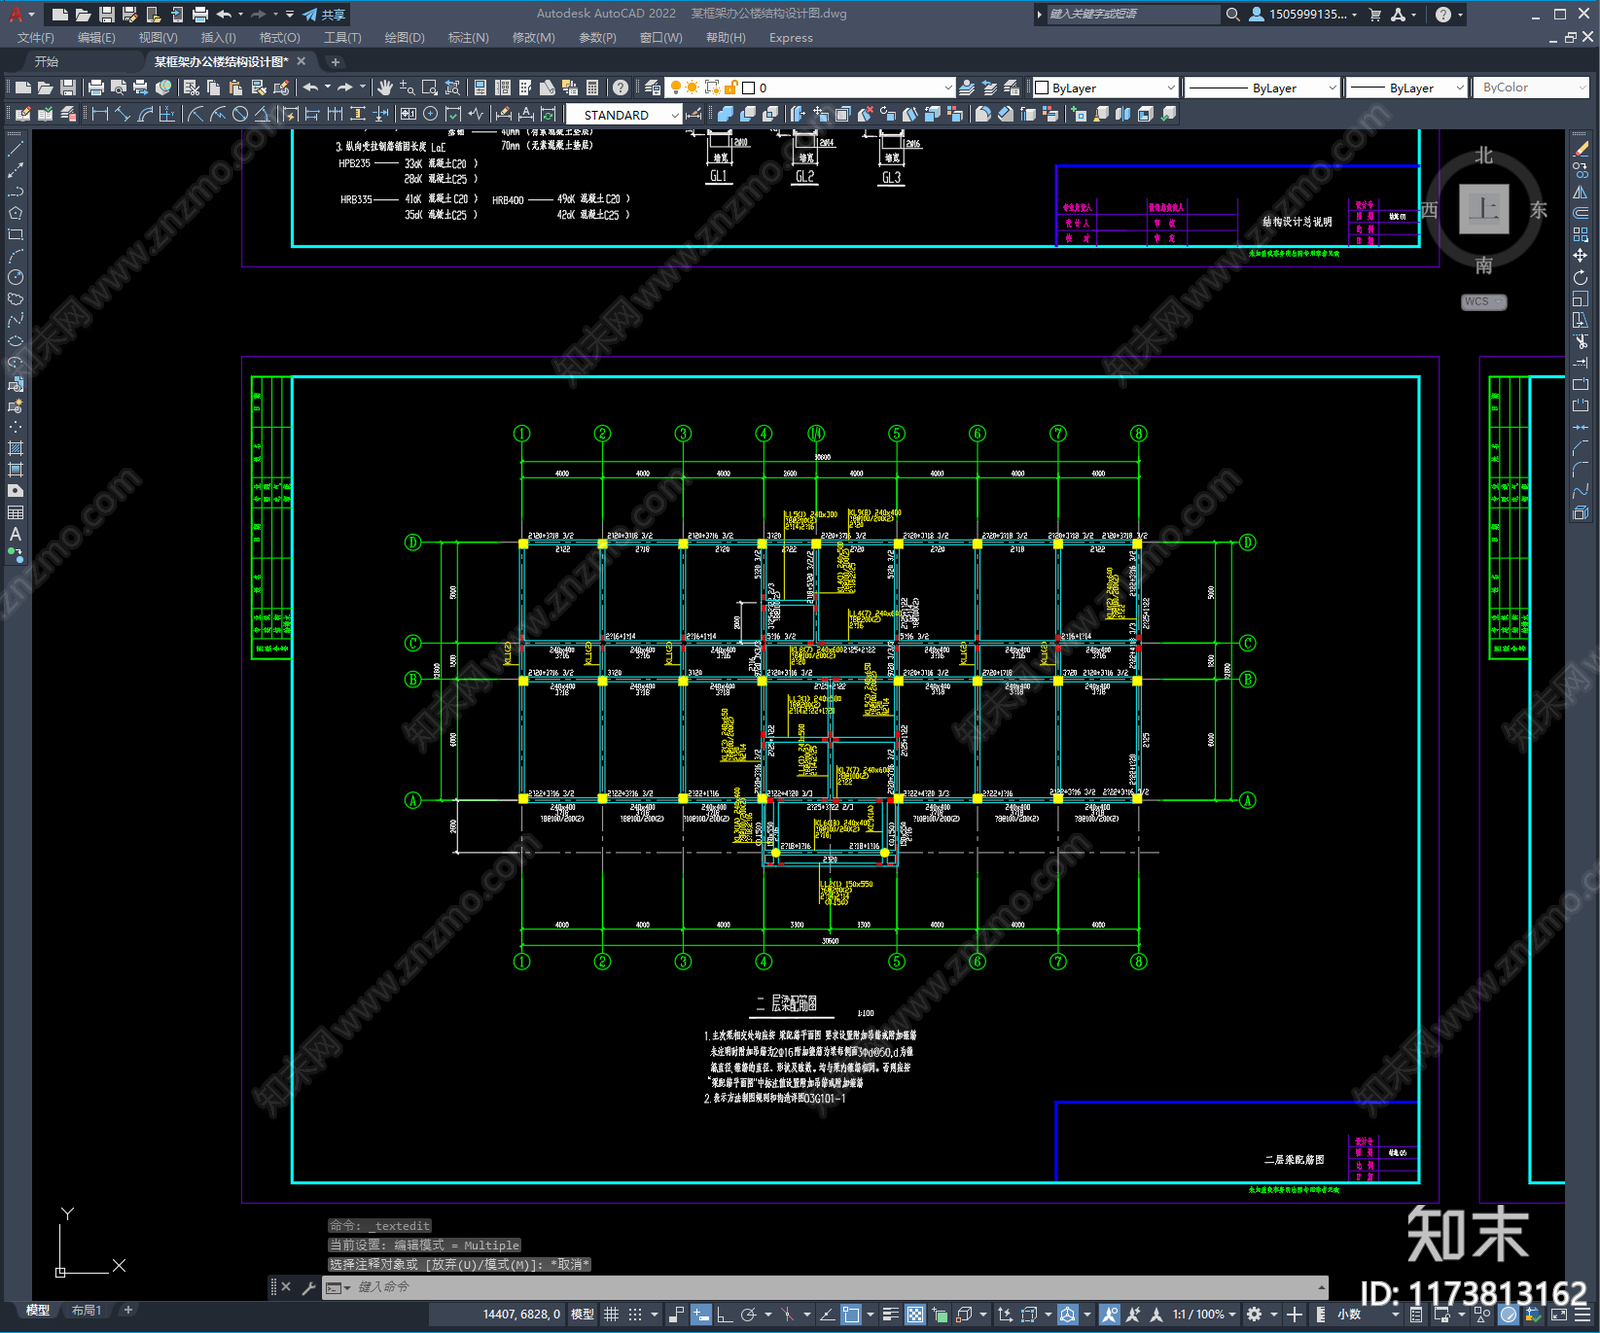Select the Line tool in left toolbar
The width and height of the screenshot is (1600, 1333).
pyautogui.click(x=15, y=148)
